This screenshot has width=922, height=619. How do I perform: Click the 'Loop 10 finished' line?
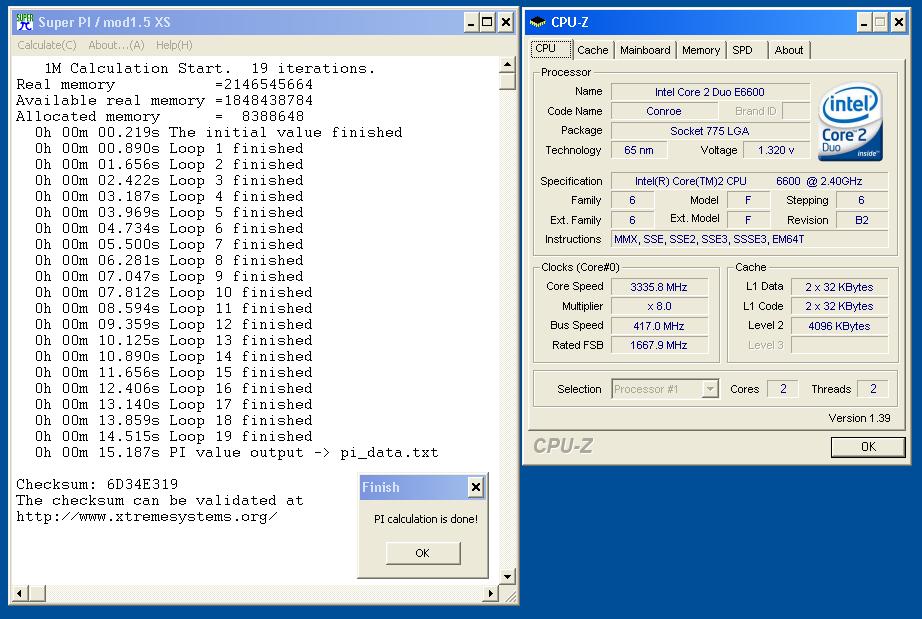click(x=174, y=293)
